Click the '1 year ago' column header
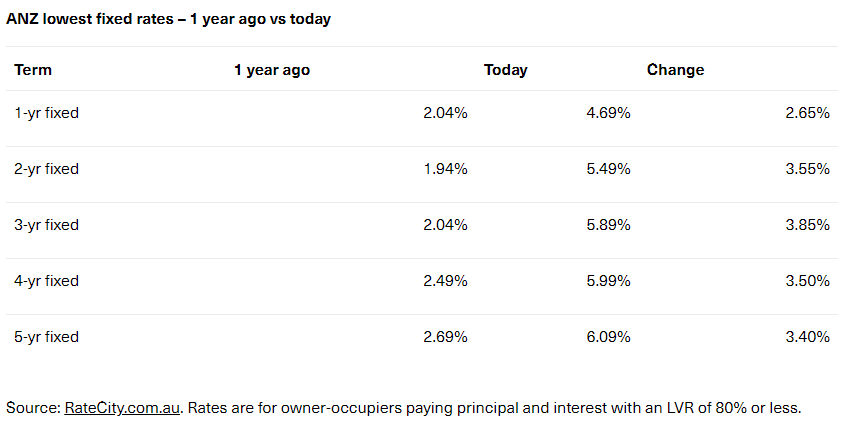Screen dimensions: 856x430 [x=272, y=70]
